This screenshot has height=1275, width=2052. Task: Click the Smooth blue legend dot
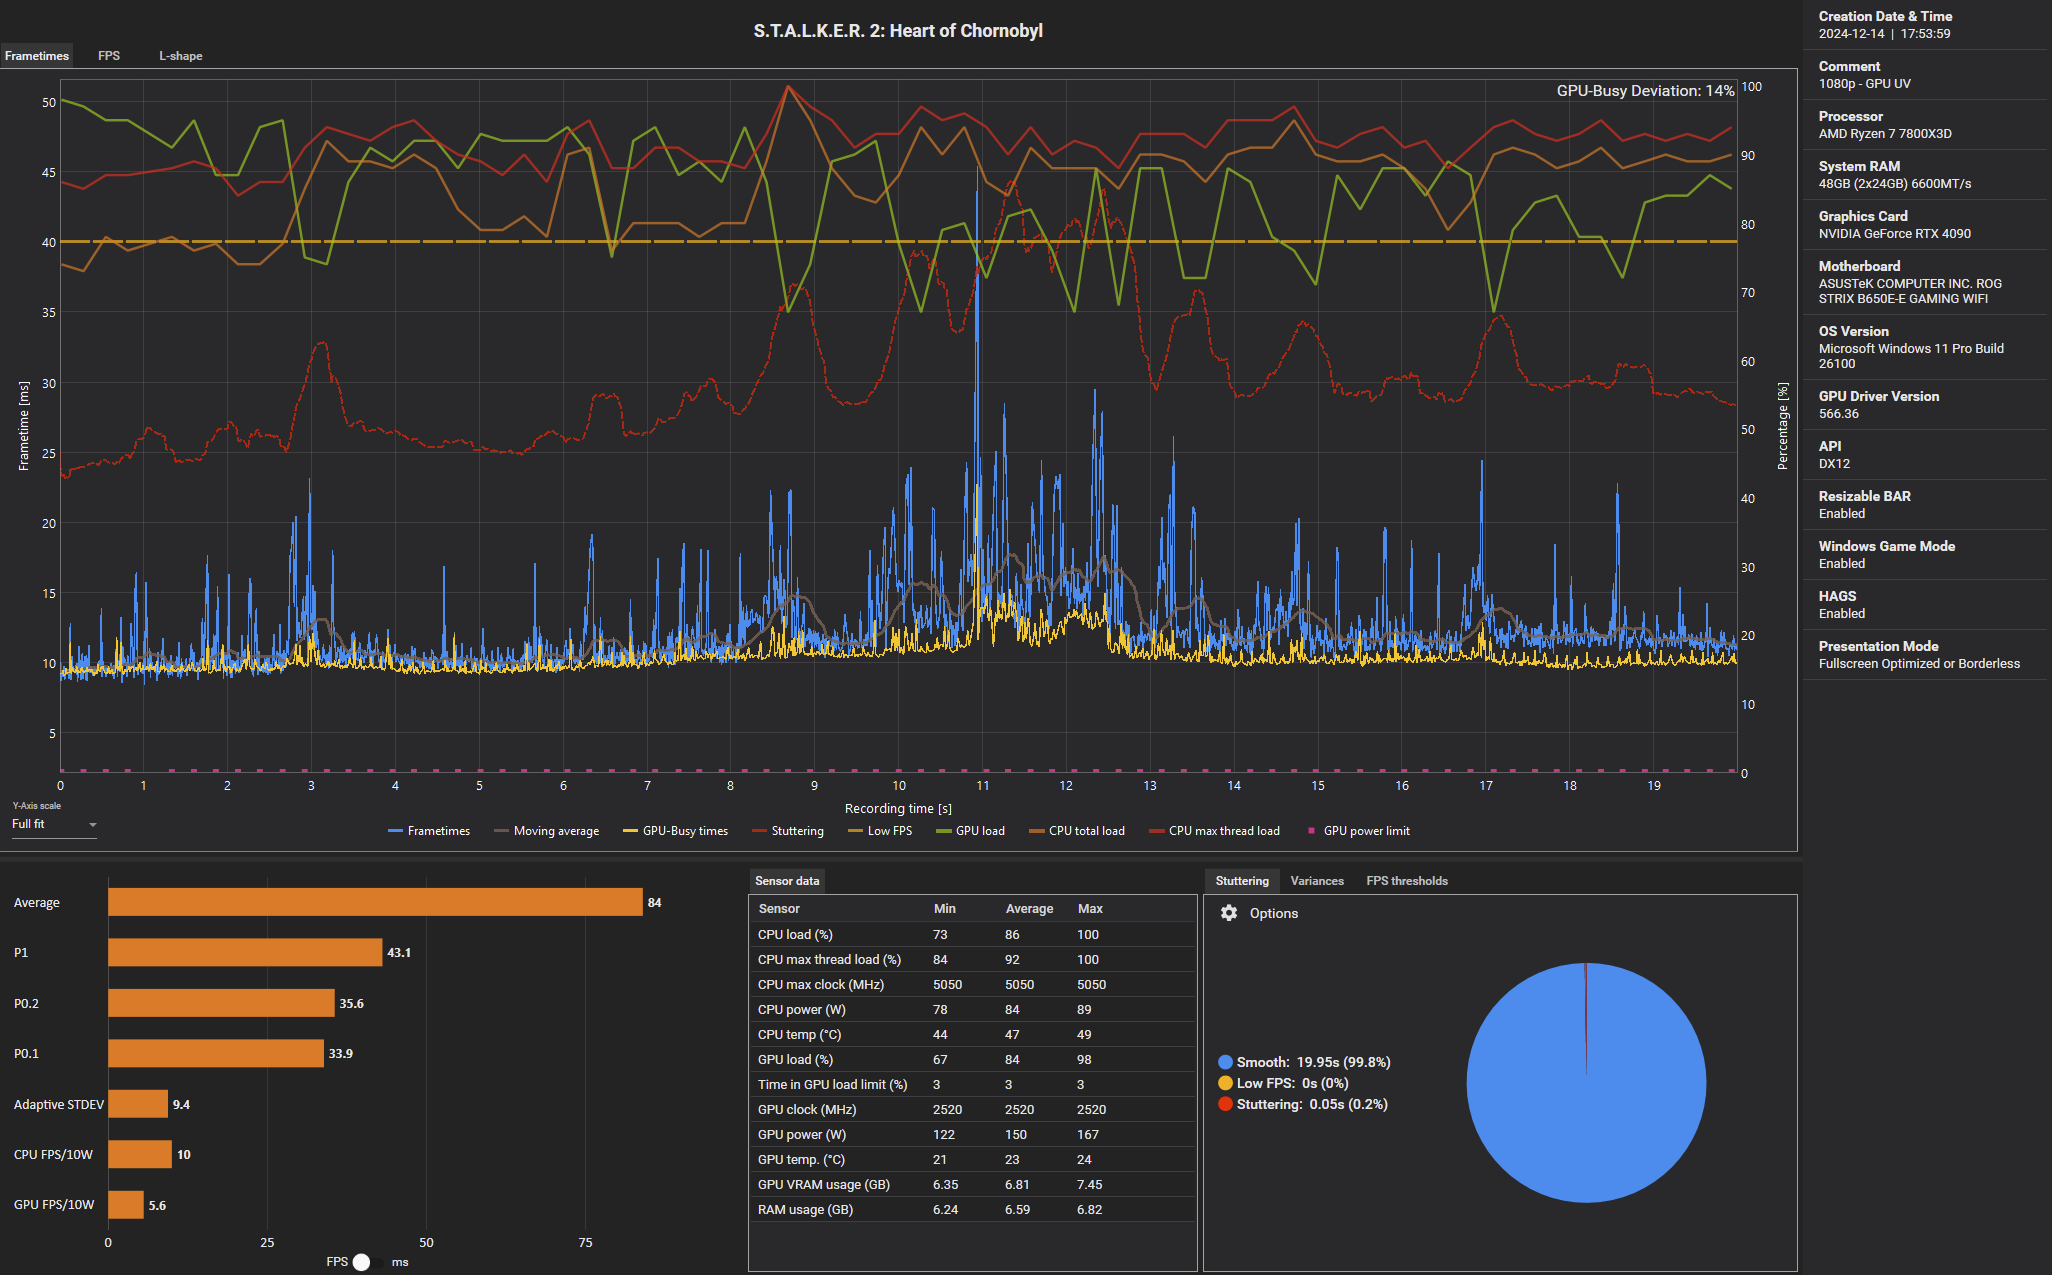1225,1062
